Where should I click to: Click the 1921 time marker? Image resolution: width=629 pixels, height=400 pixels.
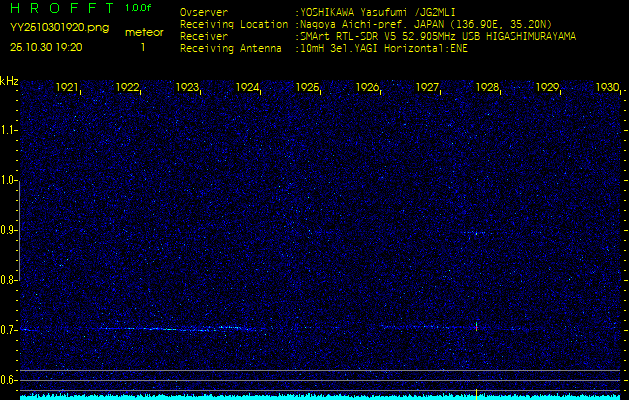click(x=68, y=88)
